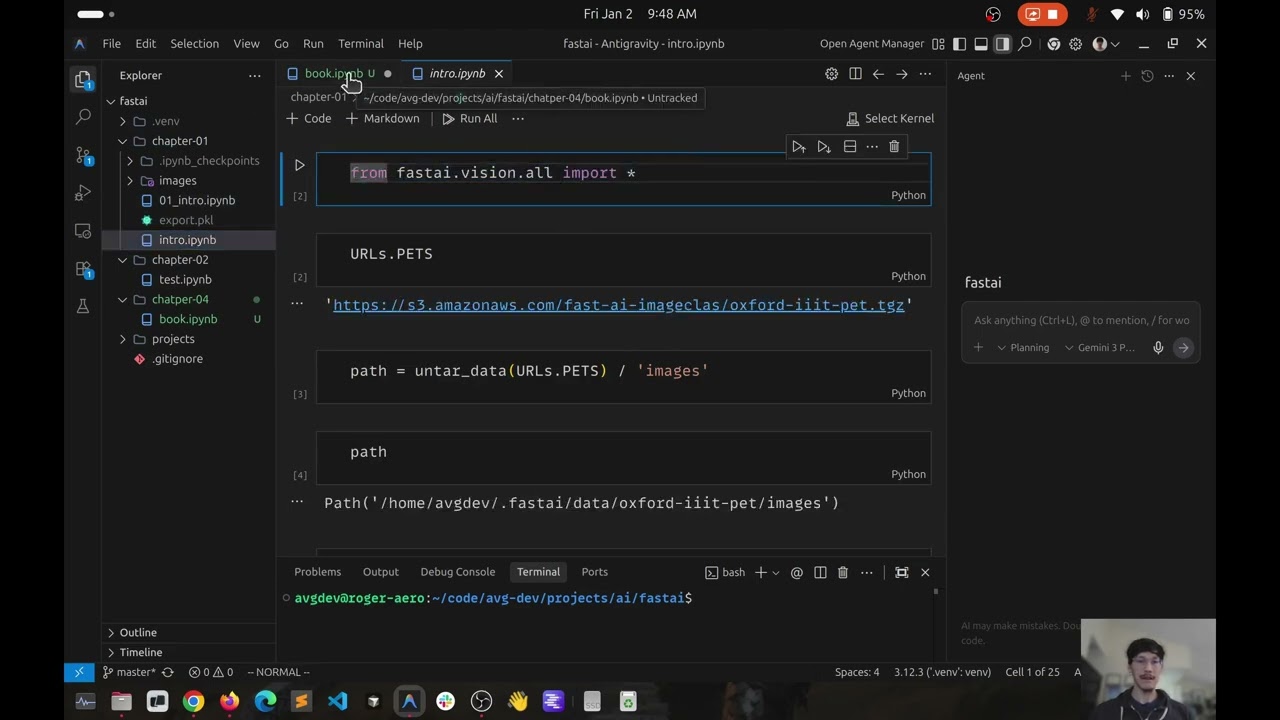The height and width of the screenshot is (720, 1280).
Task: Open the title bar search magnifier
Action: (x=1025, y=44)
